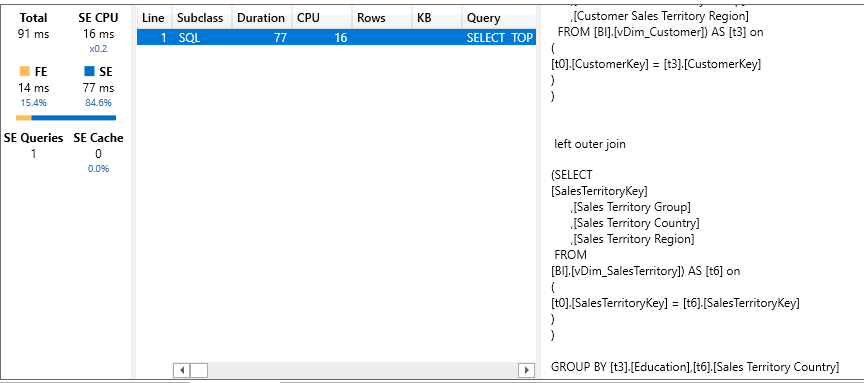Viewport: 864px width, 383px height.
Task: Click the blue SE legend square
Action: pos(89,71)
